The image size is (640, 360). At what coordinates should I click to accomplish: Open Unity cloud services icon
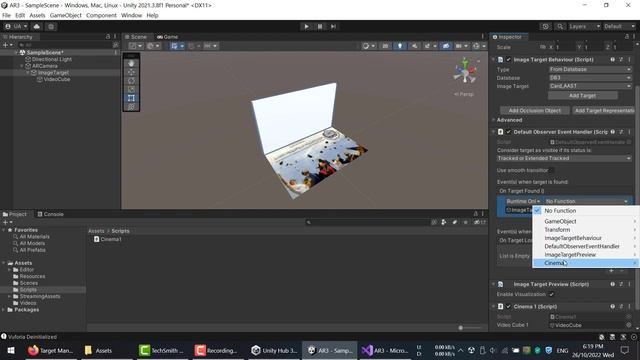click(x=37, y=27)
